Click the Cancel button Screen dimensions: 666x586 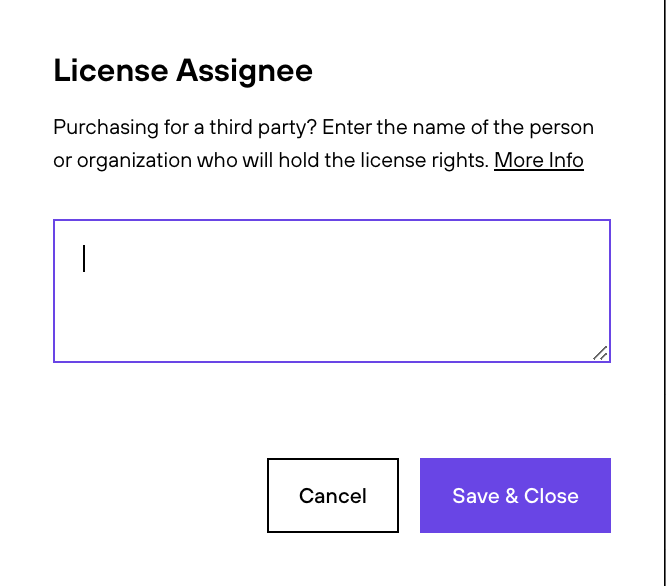pos(333,495)
